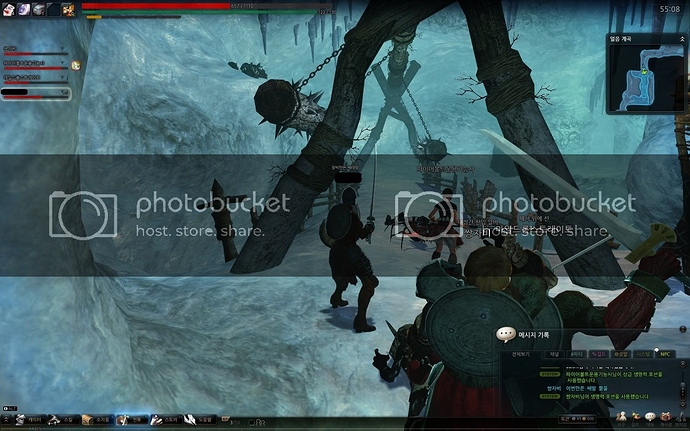Screen dimensions: 690x431
Task: Click the 55:08 mission timer
Action: [x=670, y=9]
